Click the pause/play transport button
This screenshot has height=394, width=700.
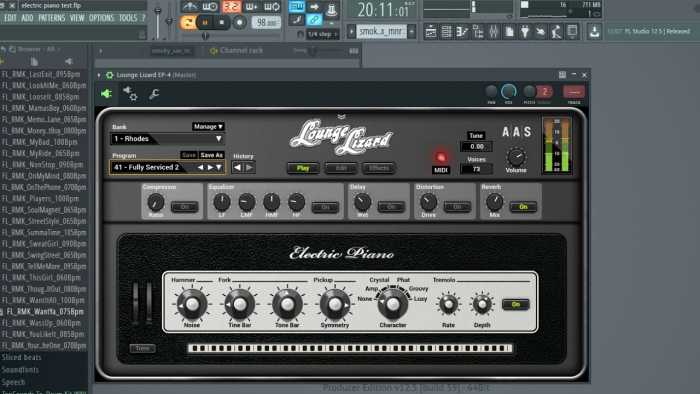205,22
